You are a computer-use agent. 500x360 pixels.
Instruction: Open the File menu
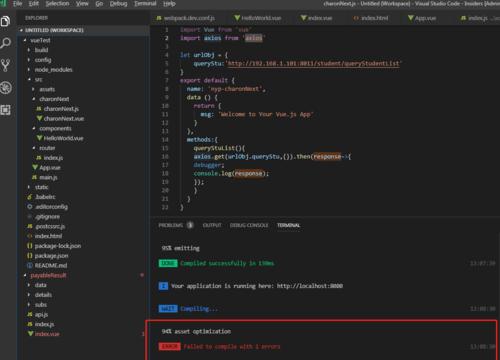[17, 4]
